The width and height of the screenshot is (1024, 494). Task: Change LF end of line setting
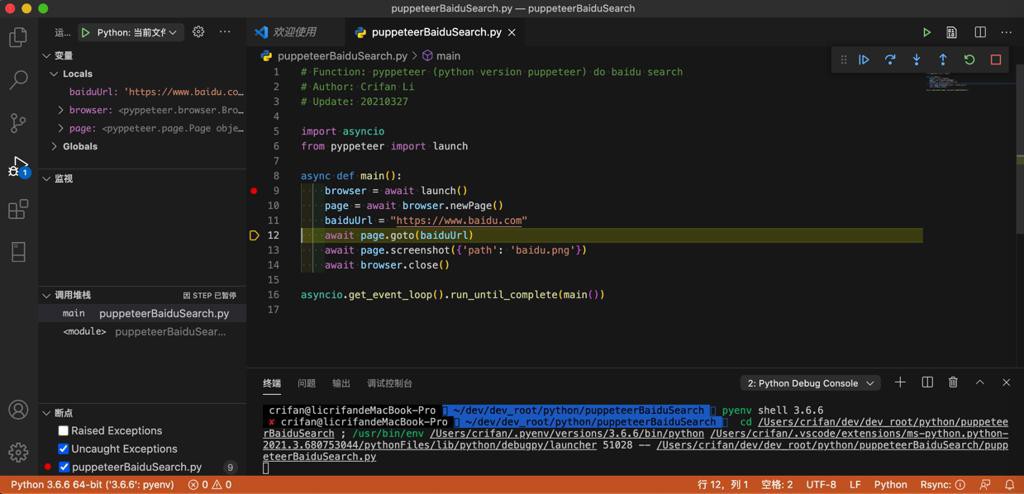point(855,485)
